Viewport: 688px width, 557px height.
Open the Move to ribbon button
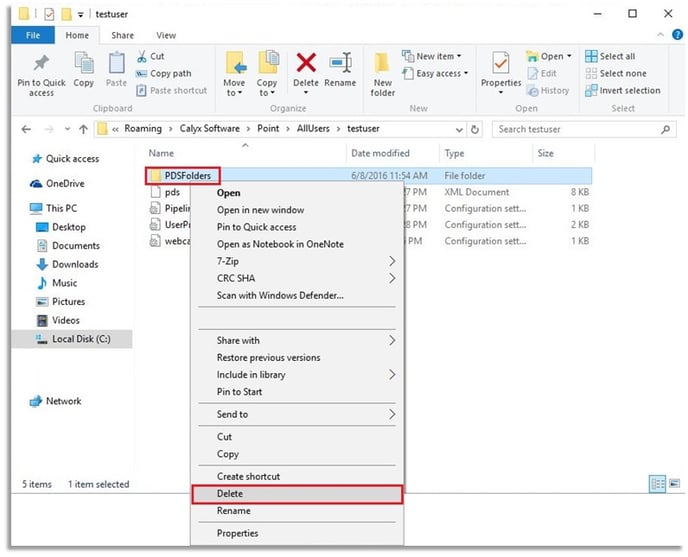234,74
